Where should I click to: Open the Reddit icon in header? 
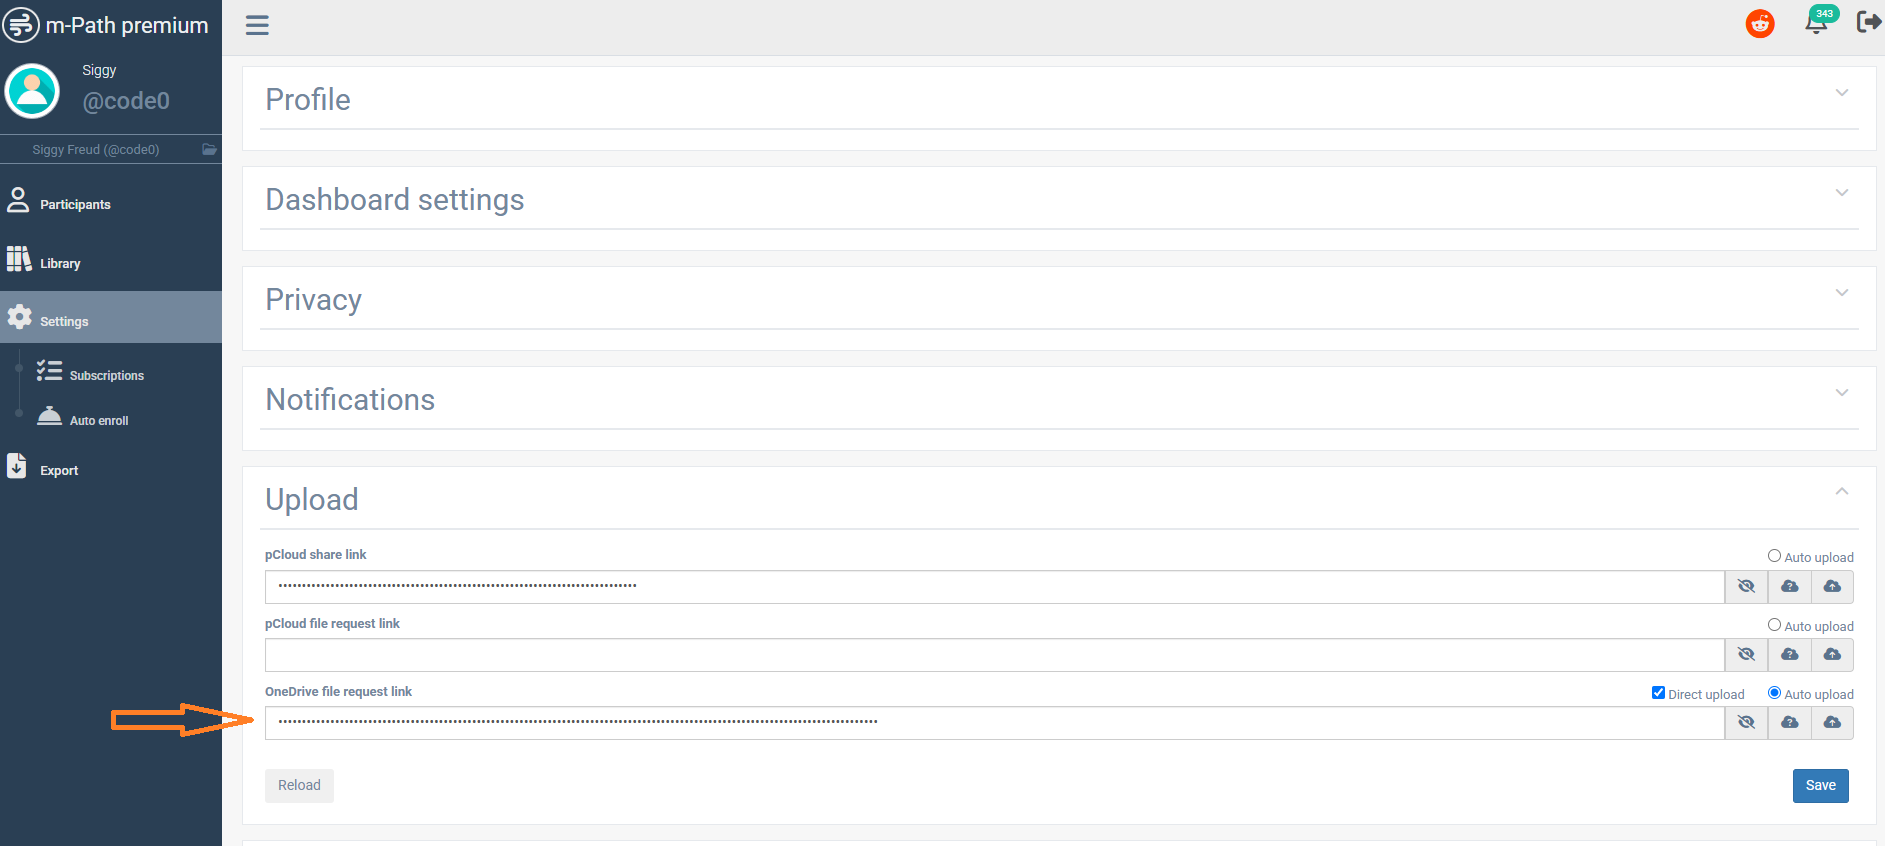[x=1760, y=23]
